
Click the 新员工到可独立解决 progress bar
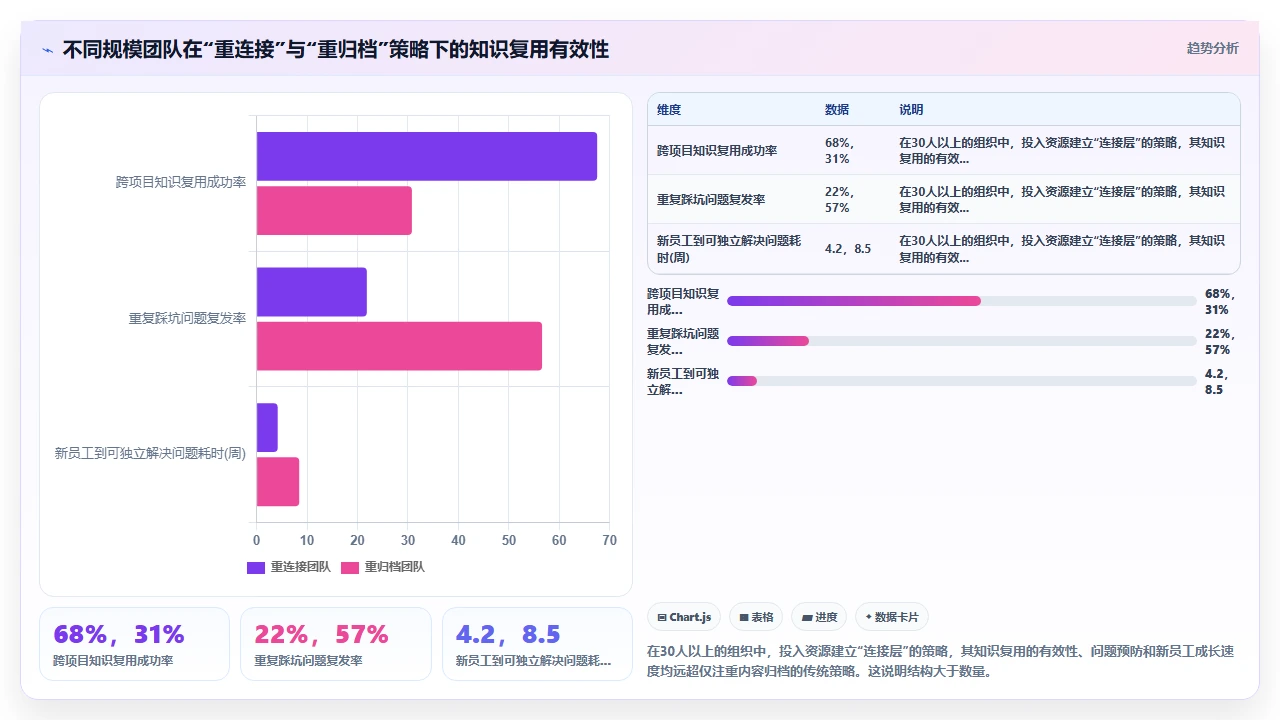(x=962, y=381)
